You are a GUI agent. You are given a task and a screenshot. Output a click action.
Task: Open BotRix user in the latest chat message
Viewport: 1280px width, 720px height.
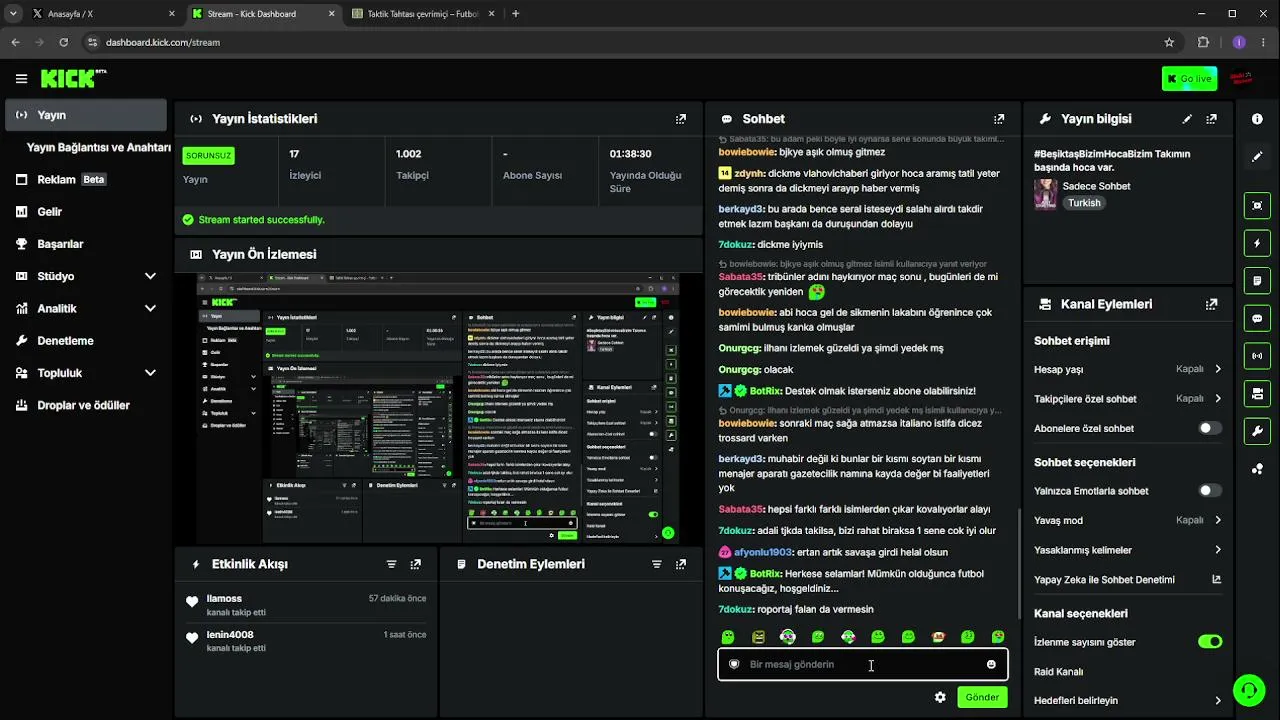765,574
